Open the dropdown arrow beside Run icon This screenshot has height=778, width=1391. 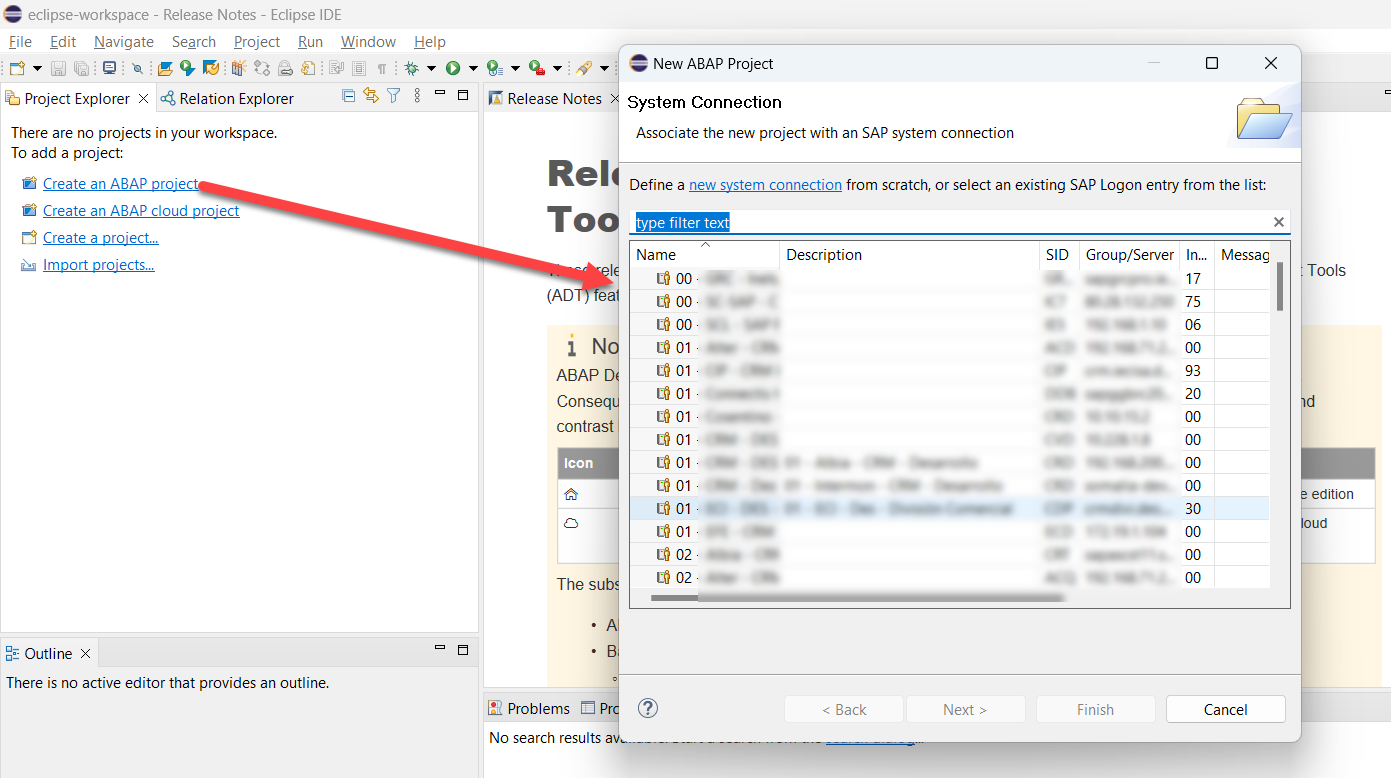[473, 68]
